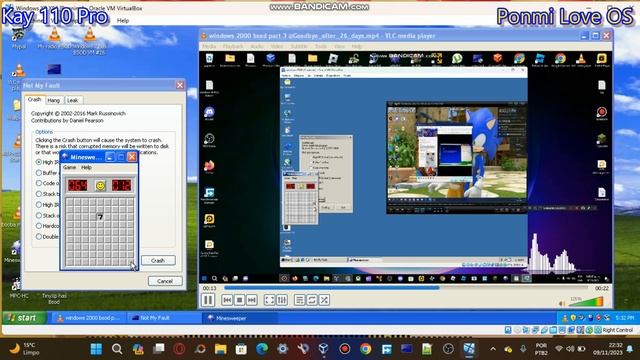Switch to Minesweeper taskbar item
The height and width of the screenshot is (360, 640).
pos(240,318)
